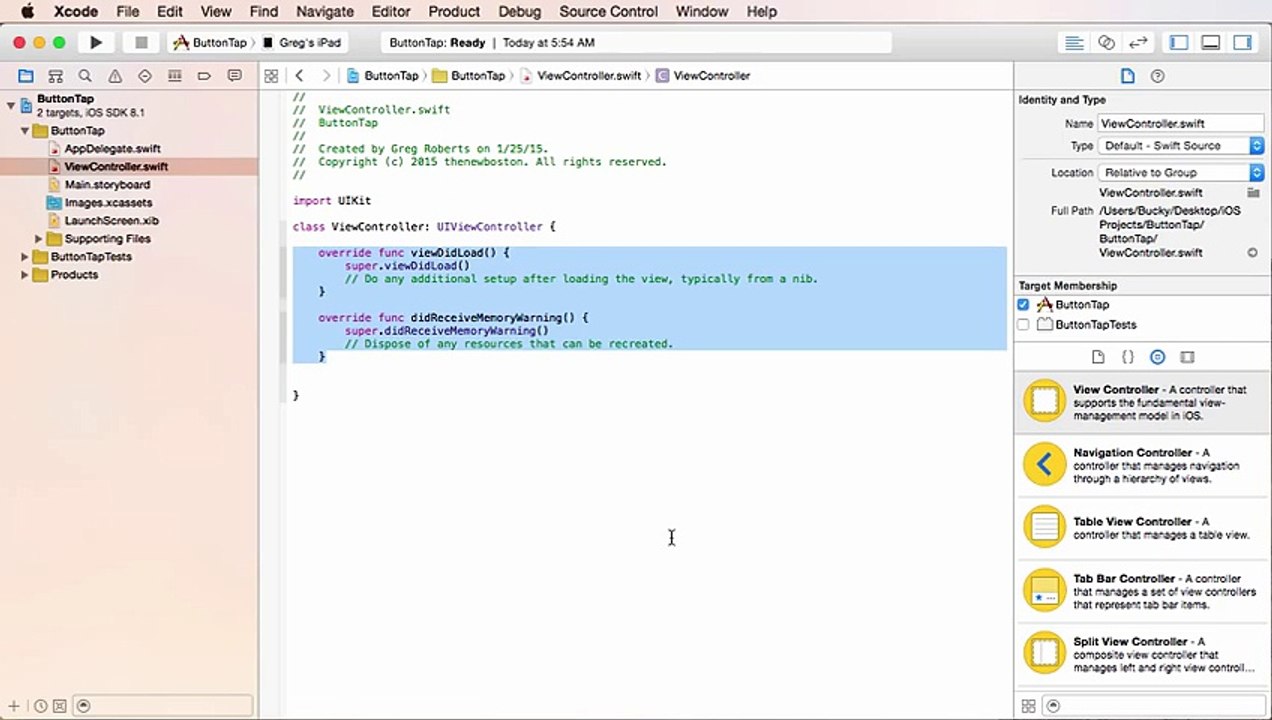Viewport: 1272px width, 720px height.
Task: Select the ButtonTap scheme
Action: 211,43
